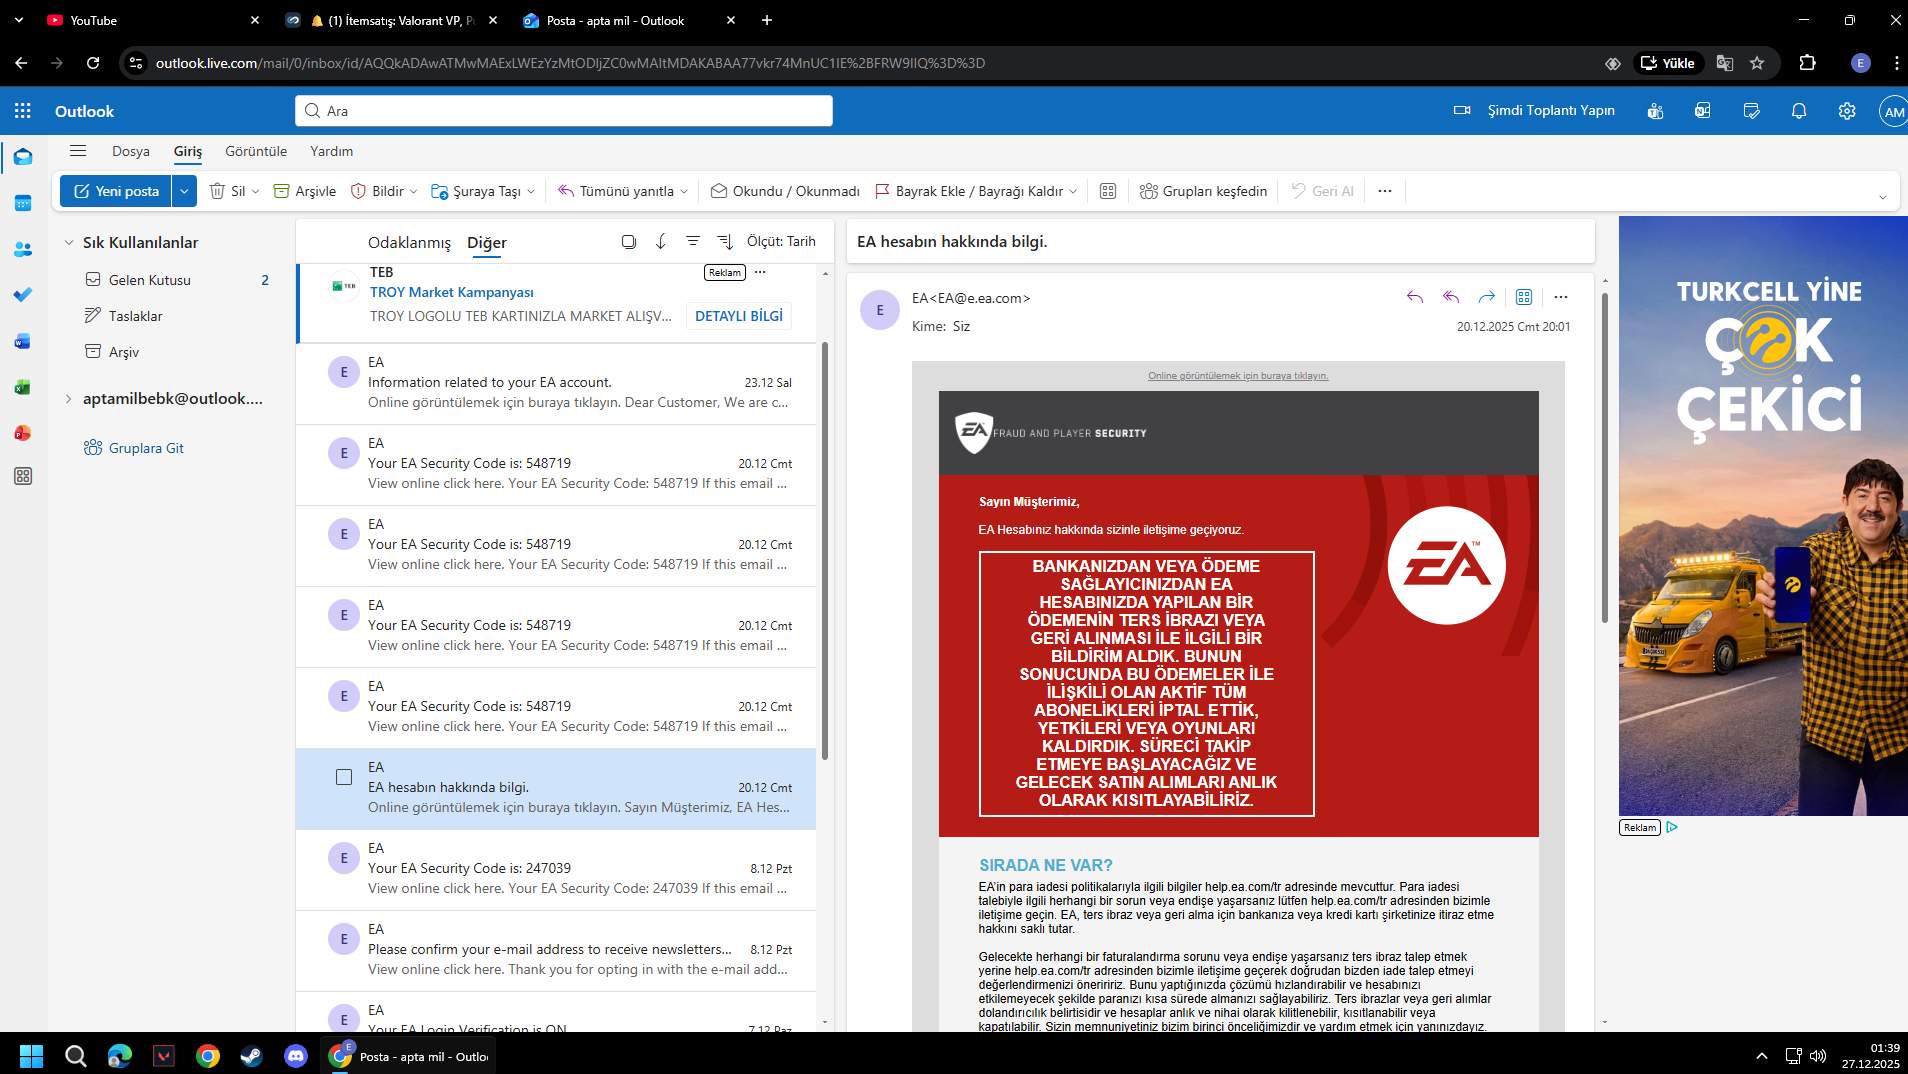The height and width of the screenshot is (1074, 1908).
Task: Open the To Do checkmark app
Action: (x=23, y=295)
